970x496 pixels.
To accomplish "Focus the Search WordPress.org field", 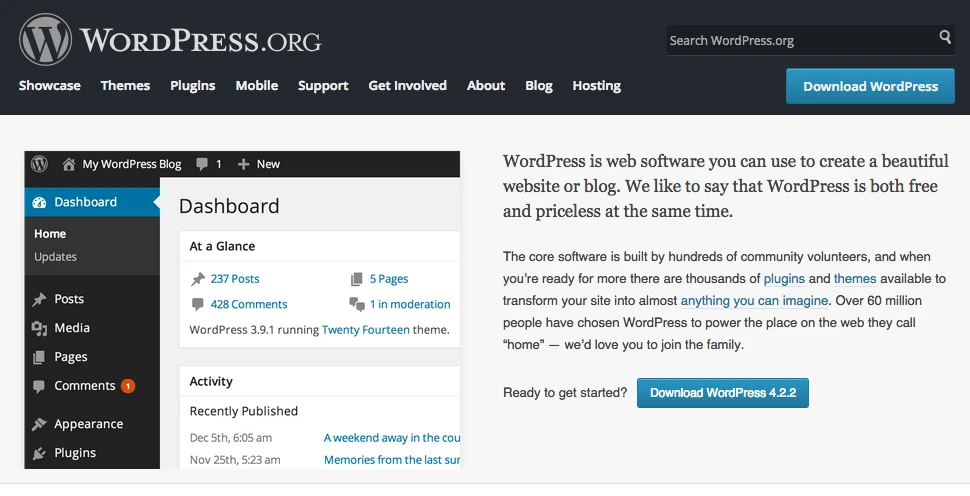I will click(x=800, y=40).
